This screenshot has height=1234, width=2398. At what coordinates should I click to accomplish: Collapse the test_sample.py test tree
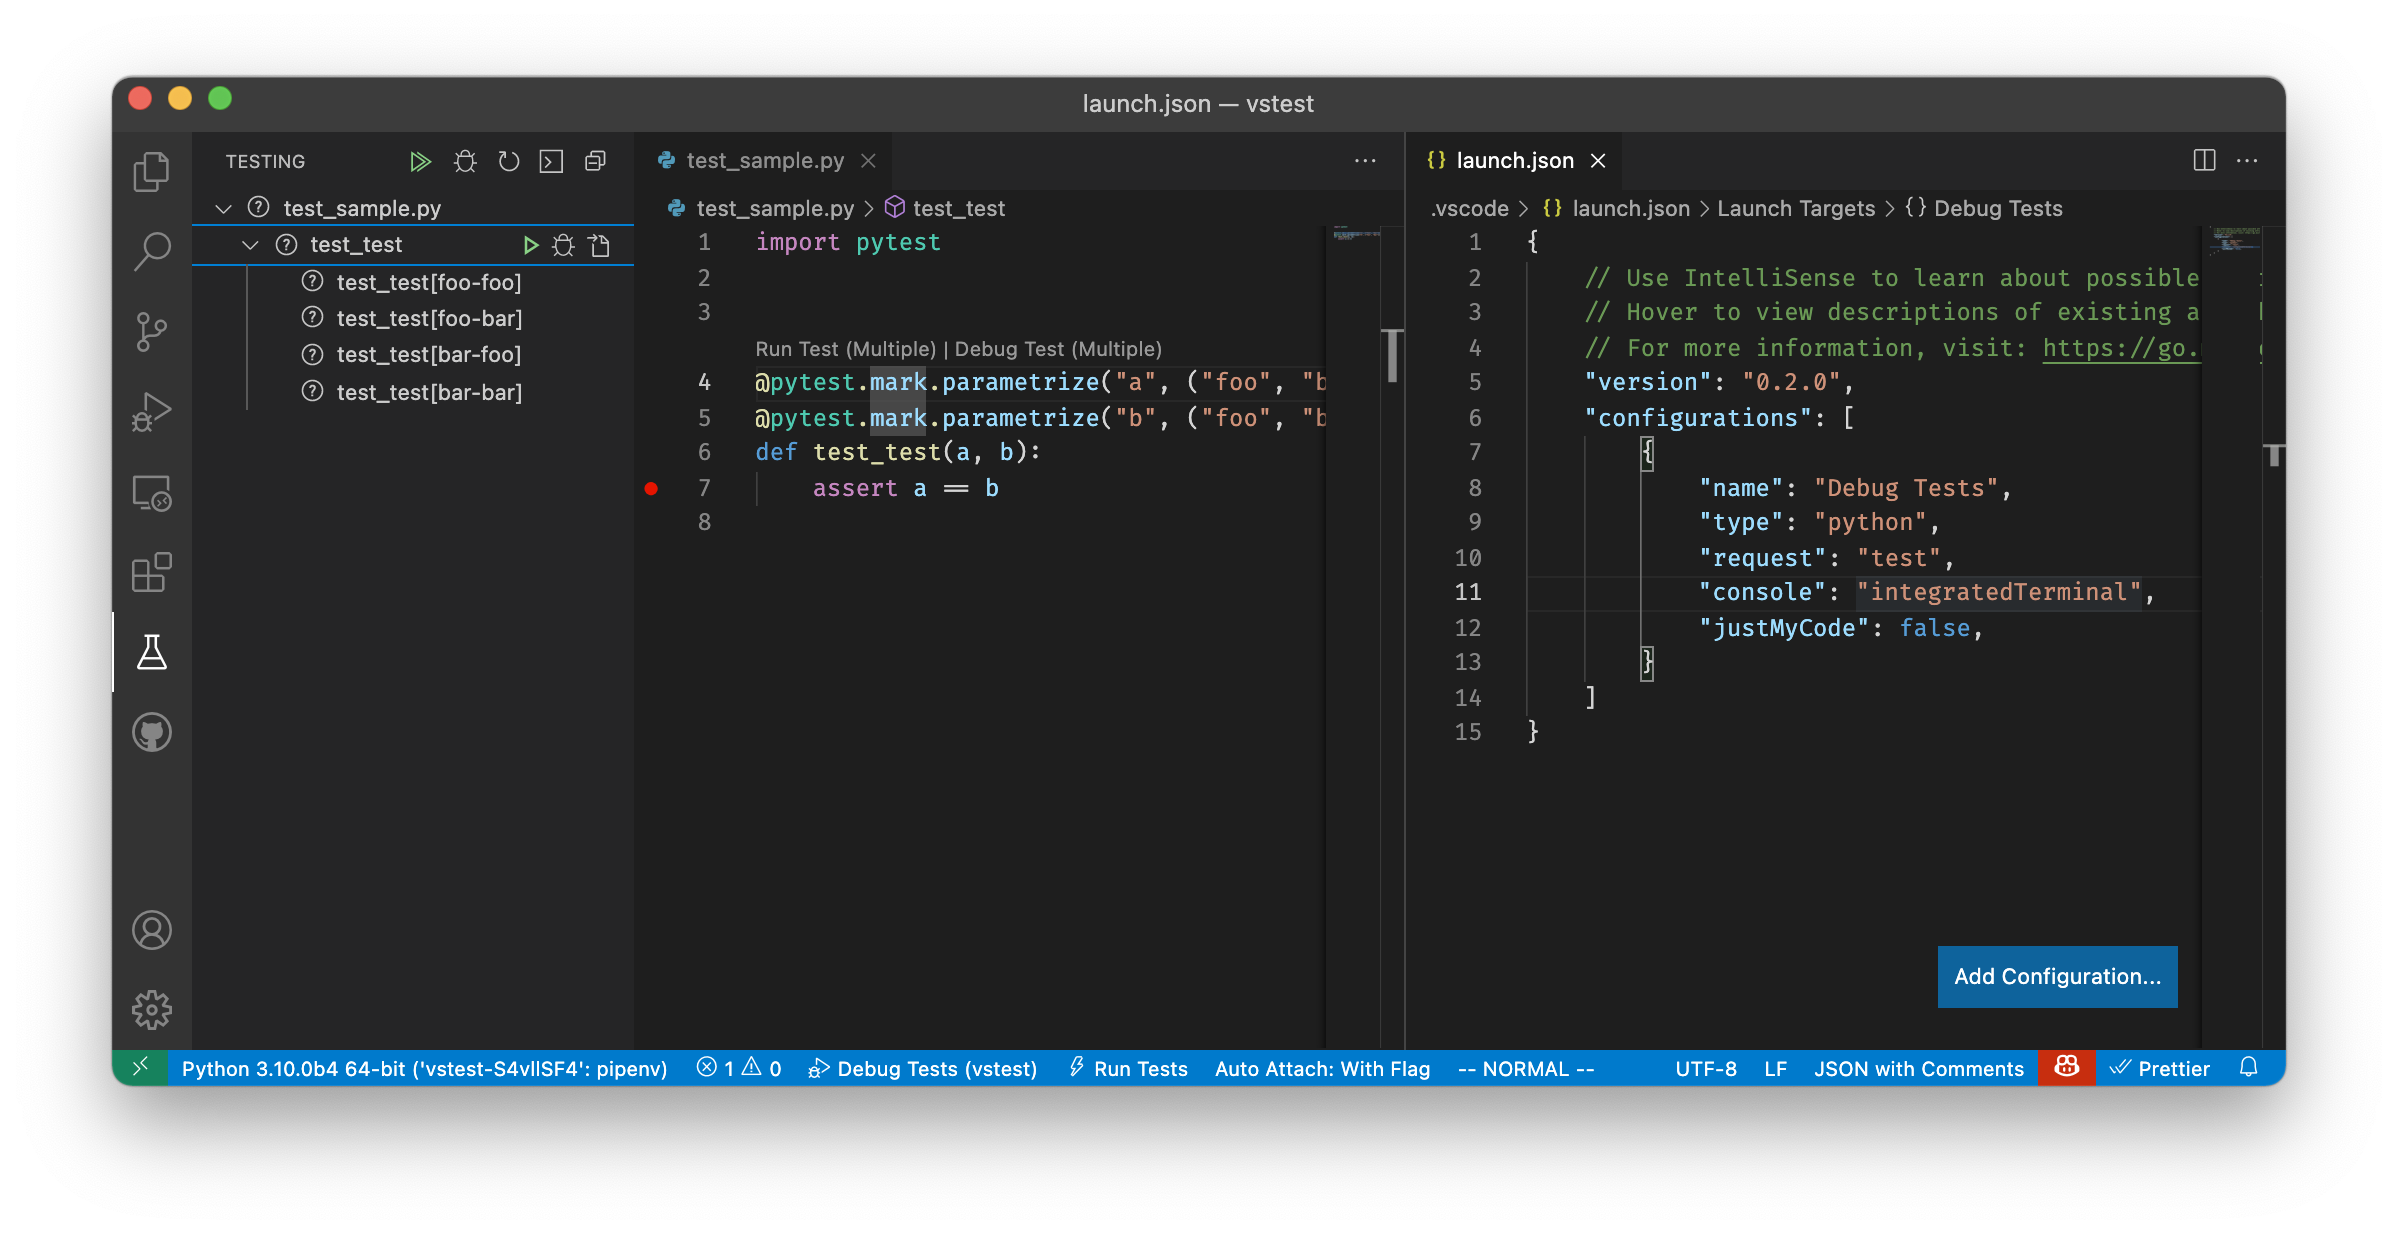[224, 208]
